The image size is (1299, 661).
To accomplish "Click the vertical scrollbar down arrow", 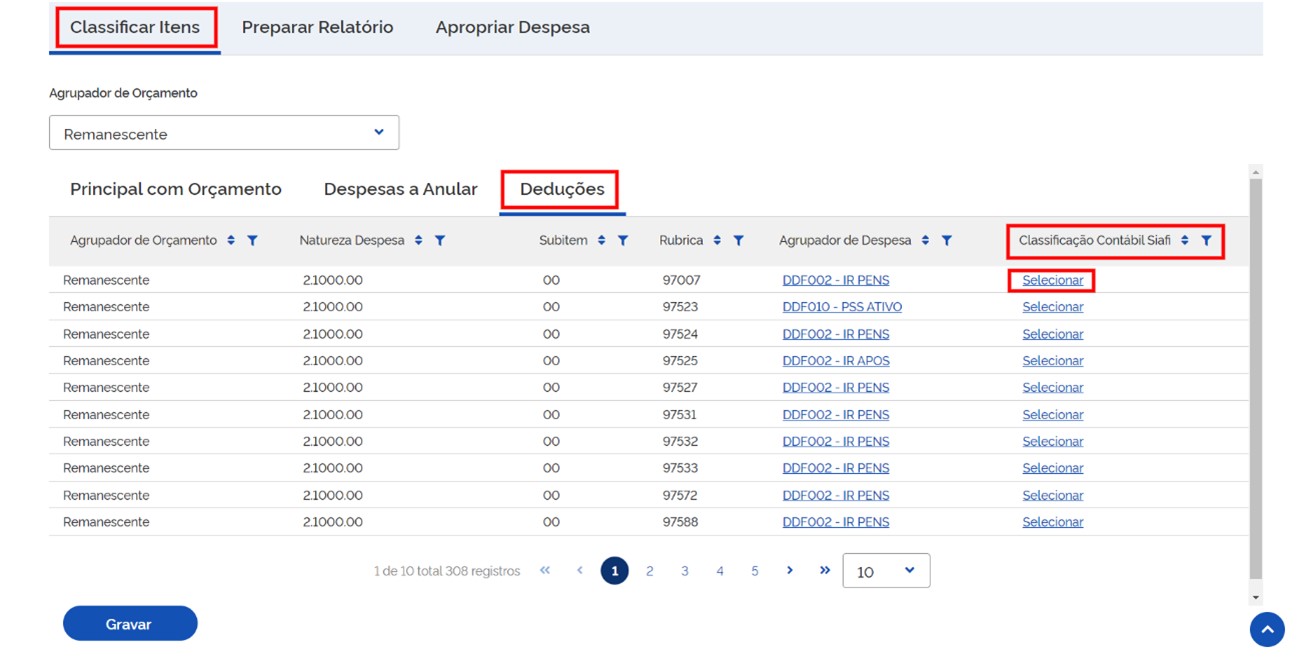I will (1256, 597).
